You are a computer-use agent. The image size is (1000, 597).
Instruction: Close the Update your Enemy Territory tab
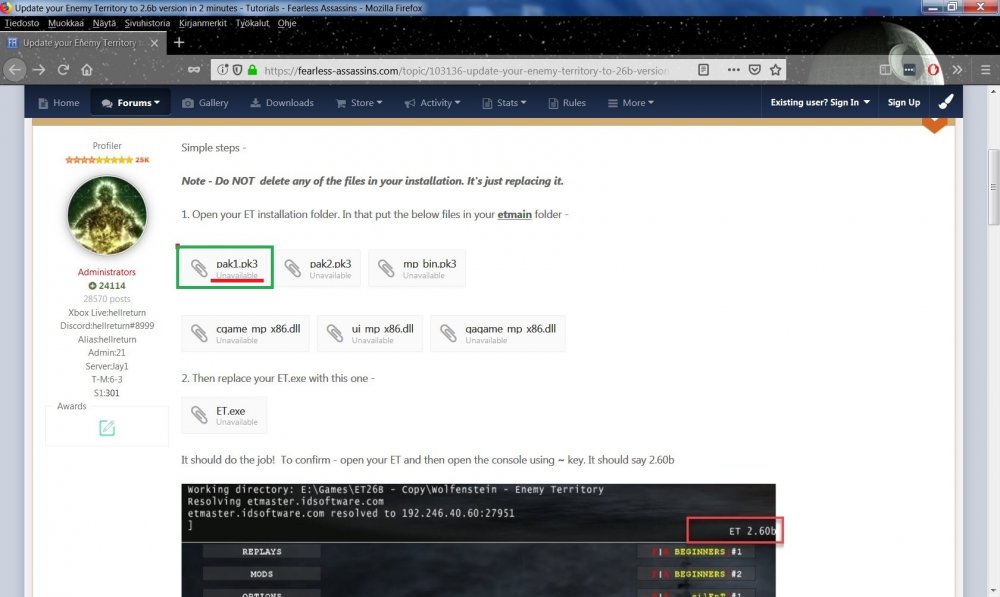[x=154, y=43]
